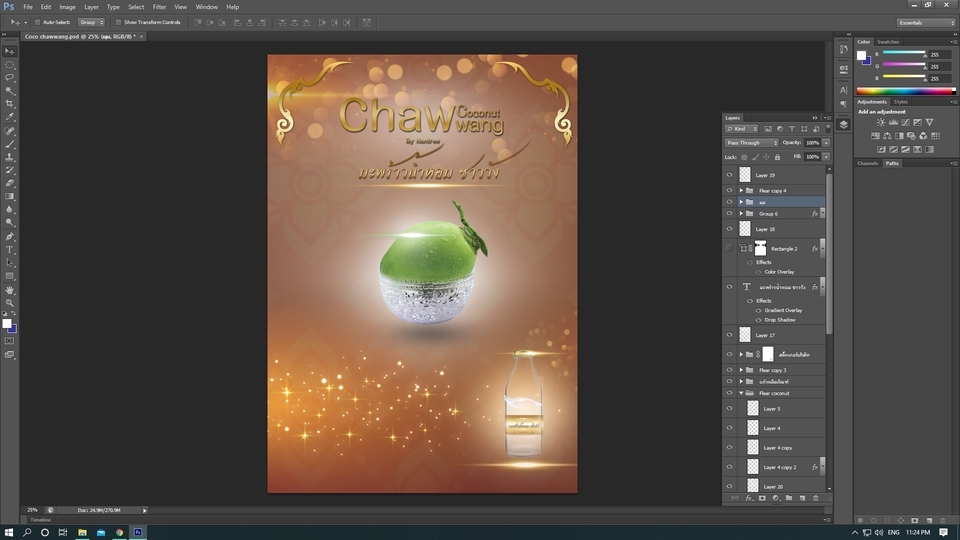Show the hidden Rectangle 2 layer
The width and height of the screenshot is (960, 540).
(x=729, y=249)
